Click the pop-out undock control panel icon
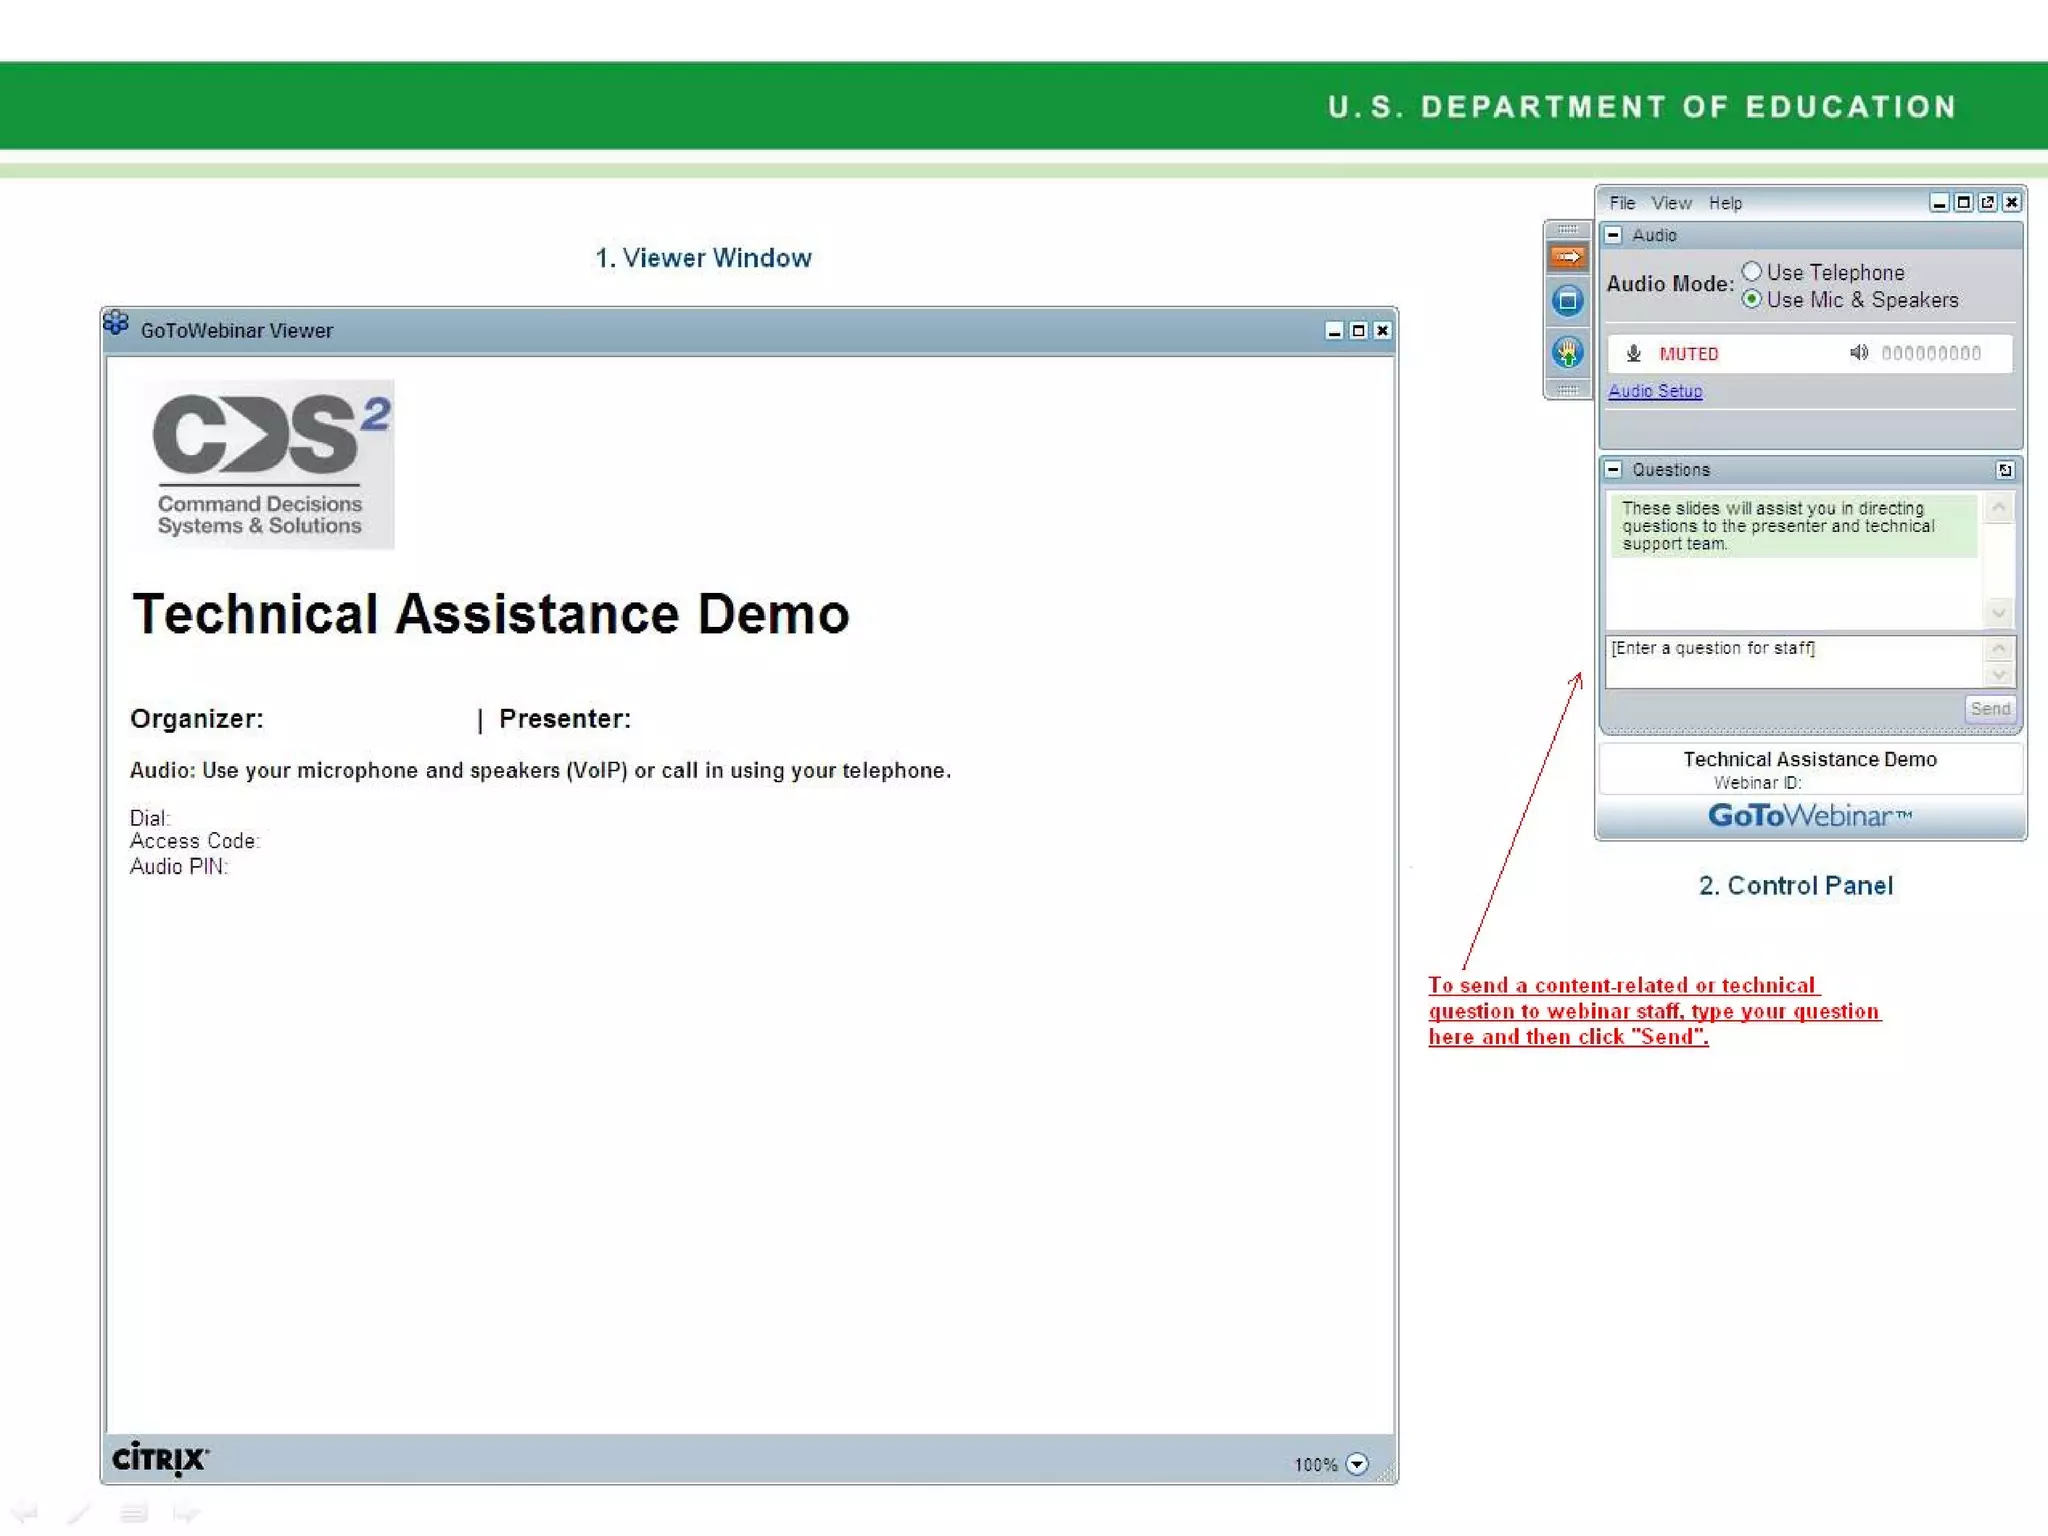Screen dimensions: 2048x1536 [1987, 203]
